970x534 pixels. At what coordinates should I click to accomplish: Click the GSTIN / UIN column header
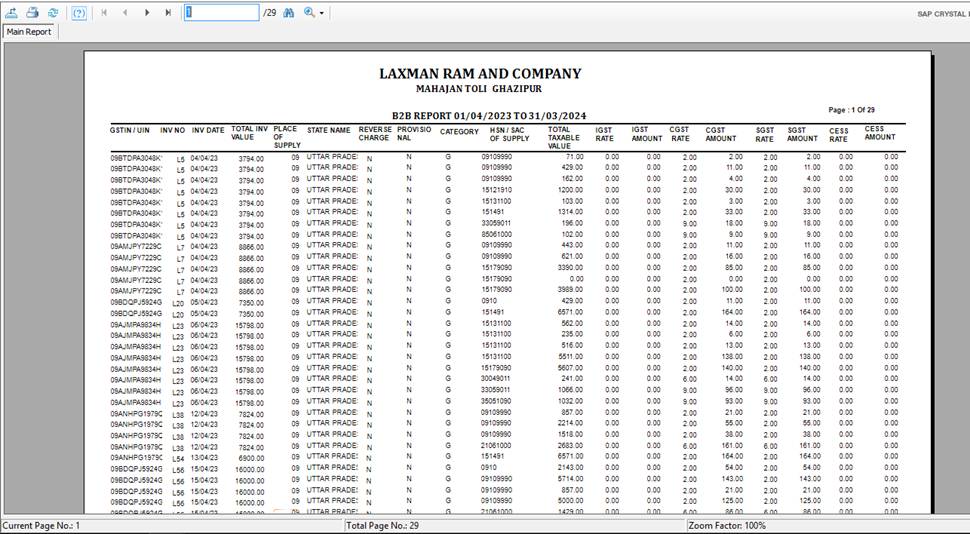(x=130, y=130)
